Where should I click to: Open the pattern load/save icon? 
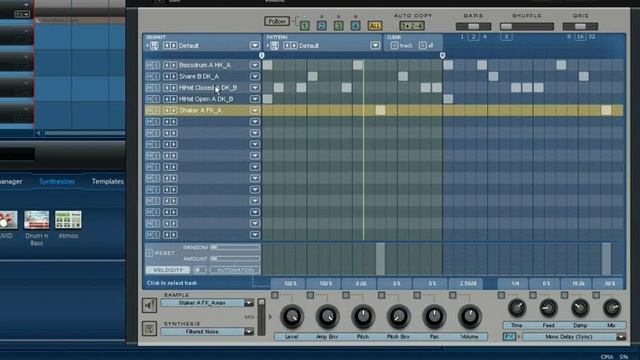[x=274, y=46]
